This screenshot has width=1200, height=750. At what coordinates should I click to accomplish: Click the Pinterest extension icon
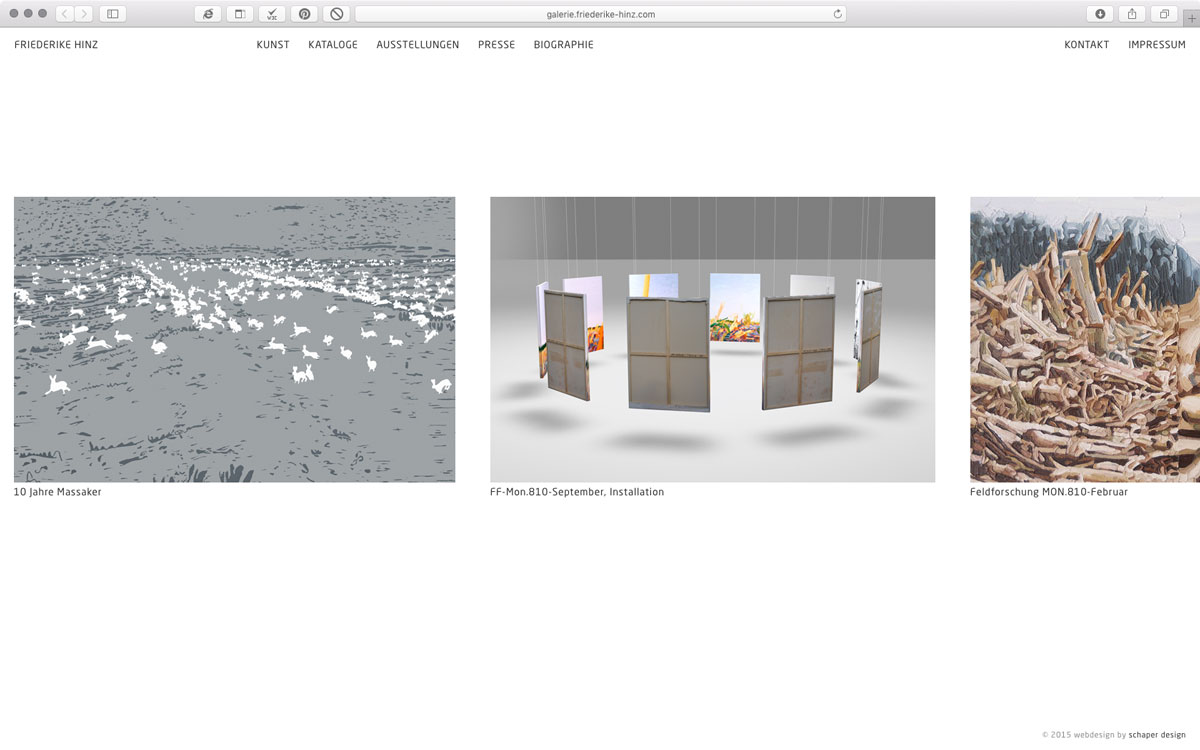click(304, 14)
